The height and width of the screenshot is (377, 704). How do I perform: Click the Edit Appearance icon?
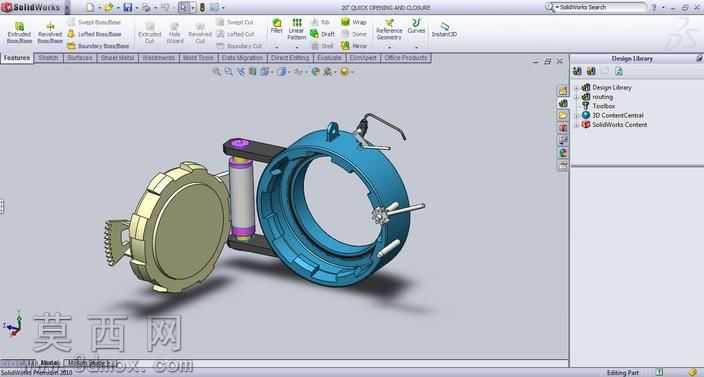[316, 71]
